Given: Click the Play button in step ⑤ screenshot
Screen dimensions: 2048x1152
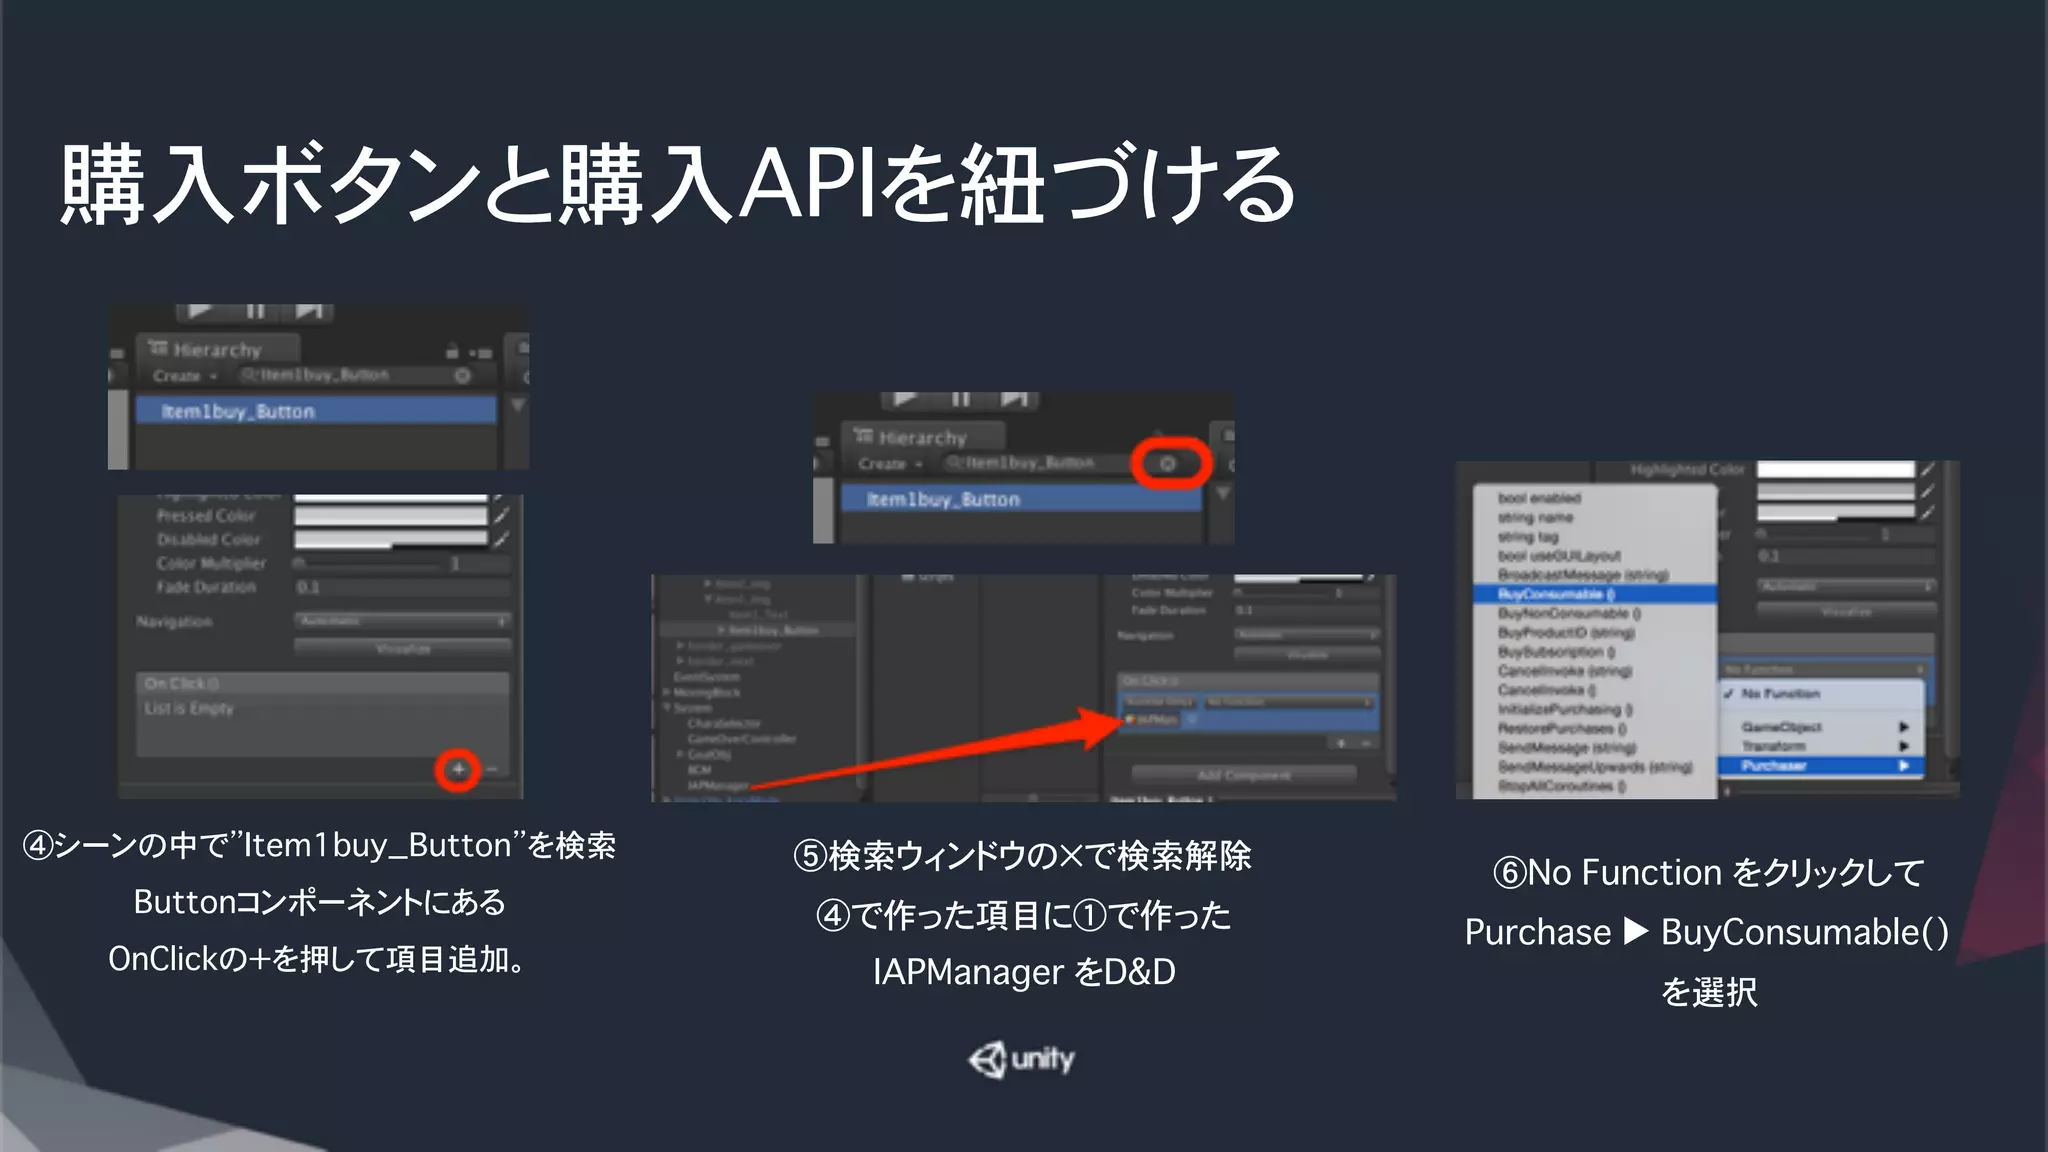Looking at the screenshot, I should [x=906, y=399].
